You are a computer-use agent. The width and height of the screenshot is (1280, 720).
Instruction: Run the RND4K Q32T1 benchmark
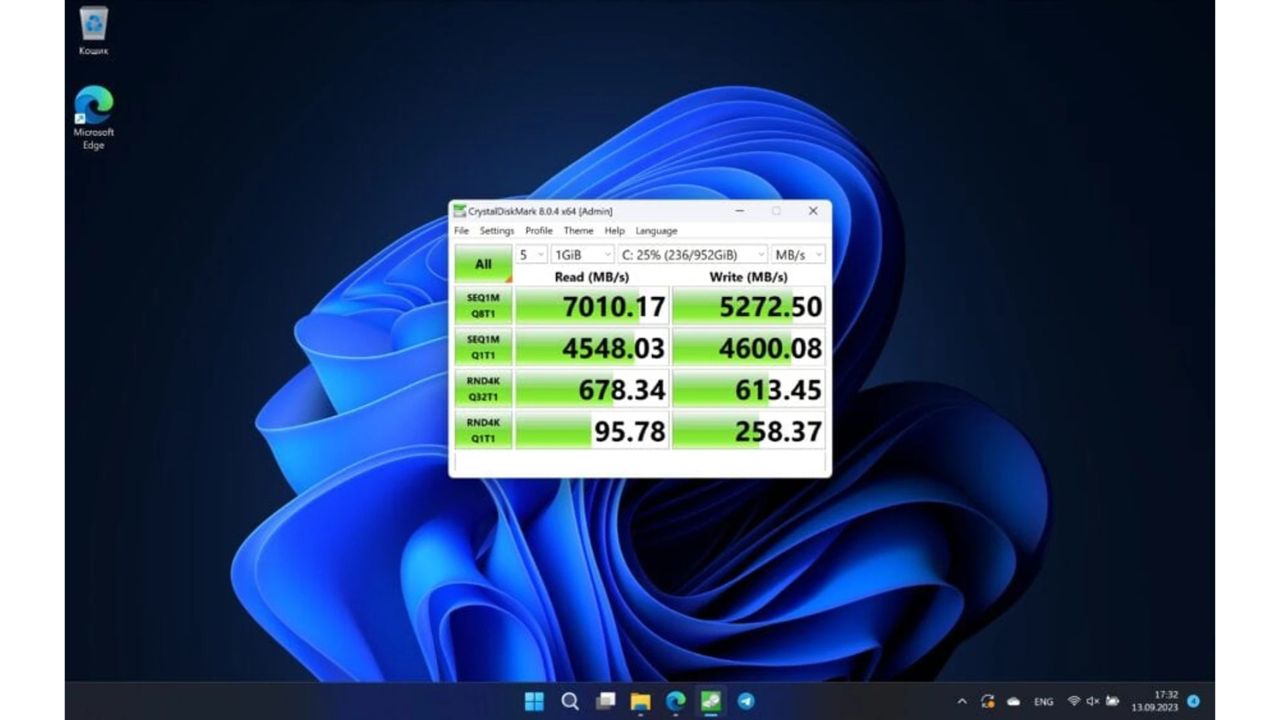coord(483,389)
